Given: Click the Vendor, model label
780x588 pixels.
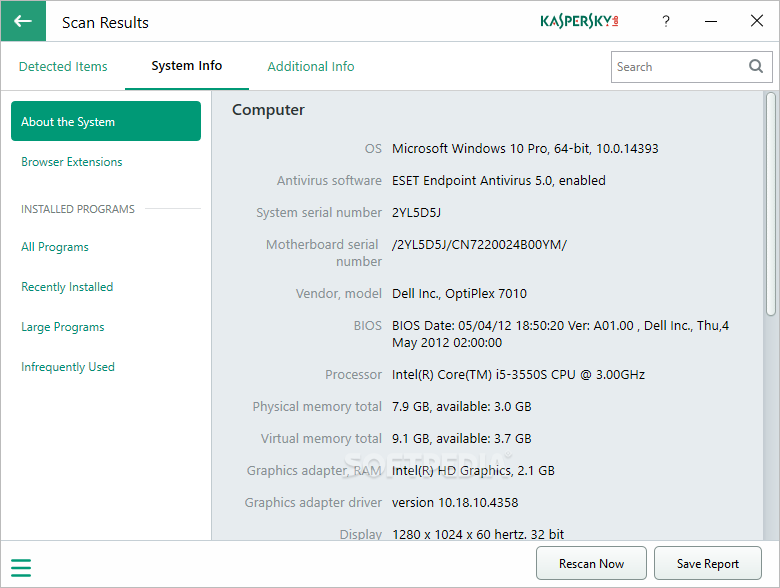Looking at the screenshot, I should click(x=339, y=294).
